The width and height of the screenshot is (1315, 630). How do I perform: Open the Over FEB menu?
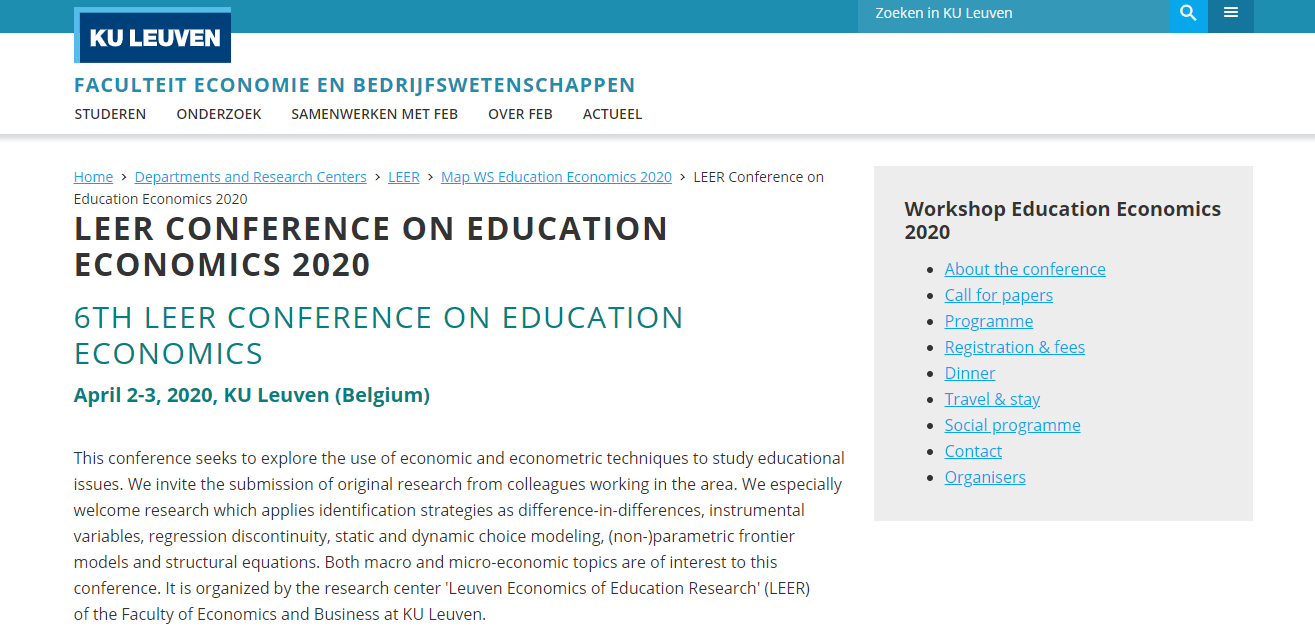pyautogui.click(x=520, y=114)
